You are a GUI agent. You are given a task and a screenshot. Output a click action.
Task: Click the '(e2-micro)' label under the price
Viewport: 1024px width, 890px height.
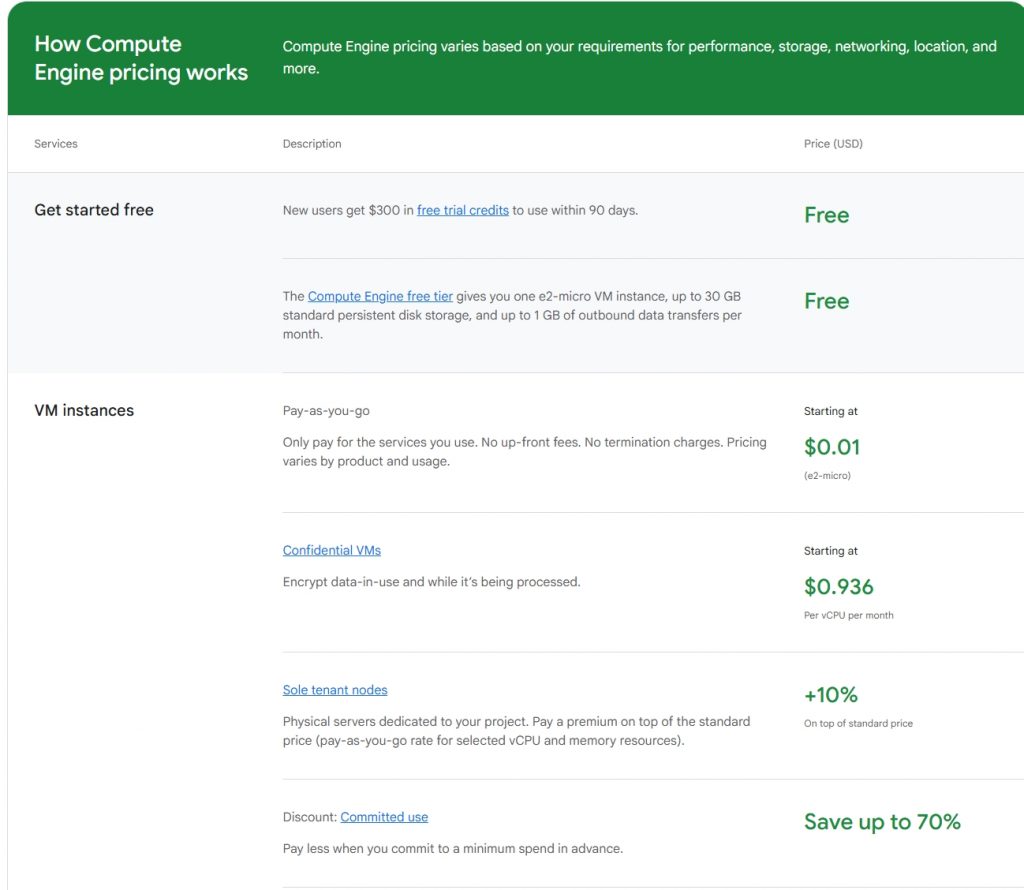click(x=827, y=476)
